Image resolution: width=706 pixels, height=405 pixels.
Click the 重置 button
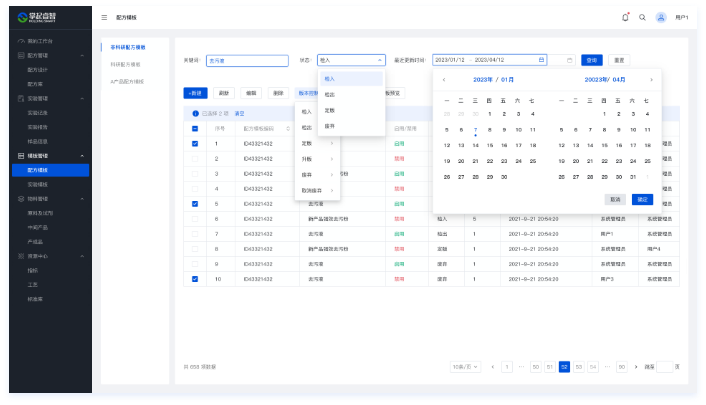[x=620, y=60]
